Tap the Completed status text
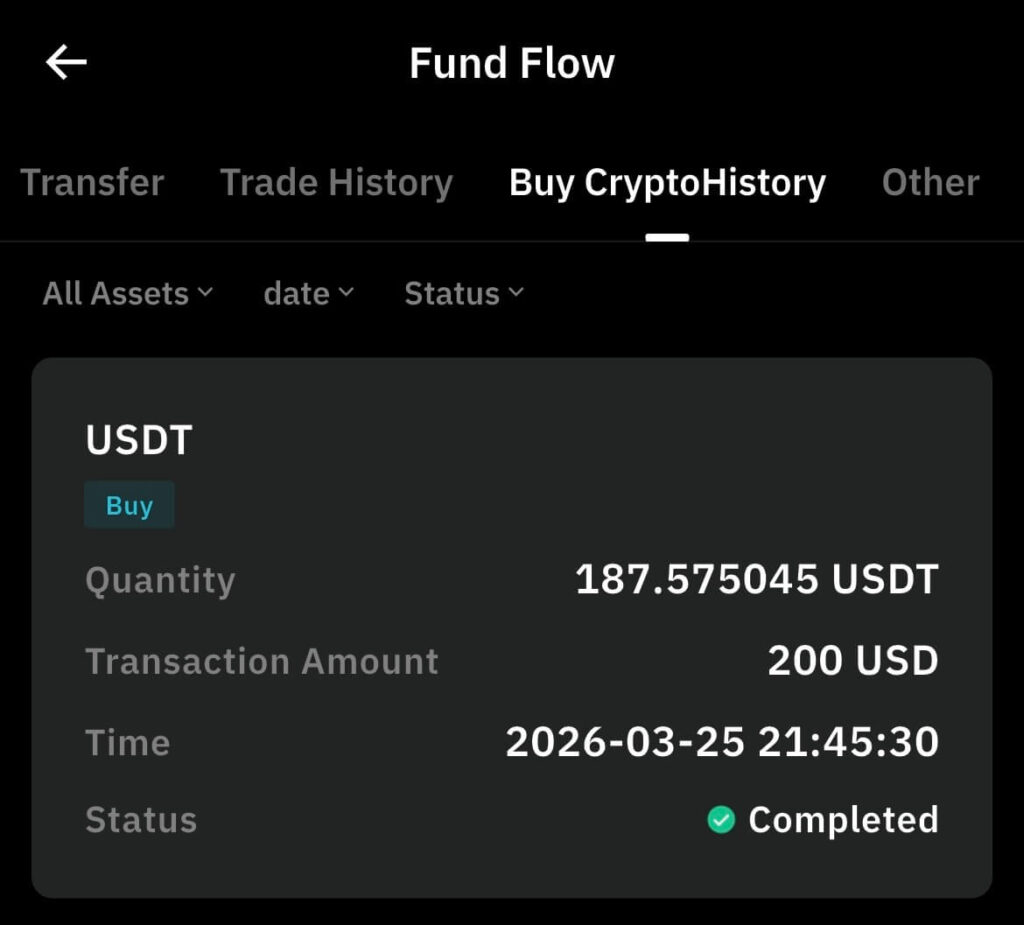The width and height of the screenshot is (1024, 925). pos(843,820)
